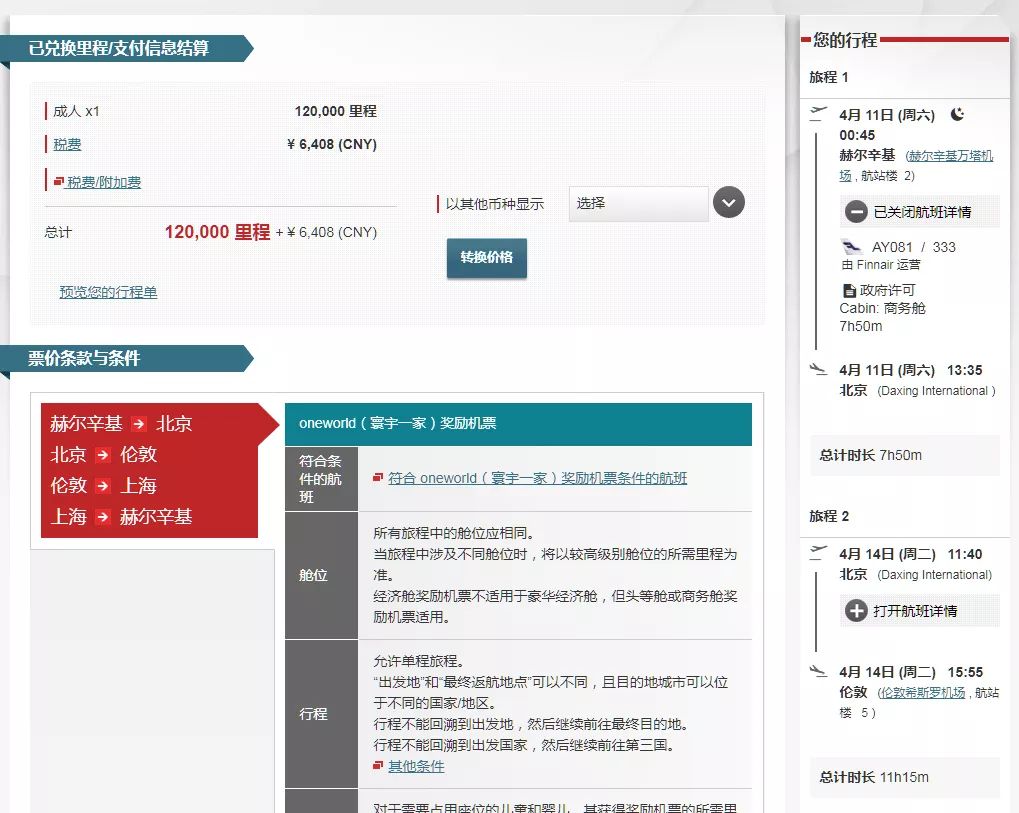Click the landing plane icon beside 北京 arrival
Image resolution: width=1019 pixels, height=813 pixels.
click(x=817, y=368)
